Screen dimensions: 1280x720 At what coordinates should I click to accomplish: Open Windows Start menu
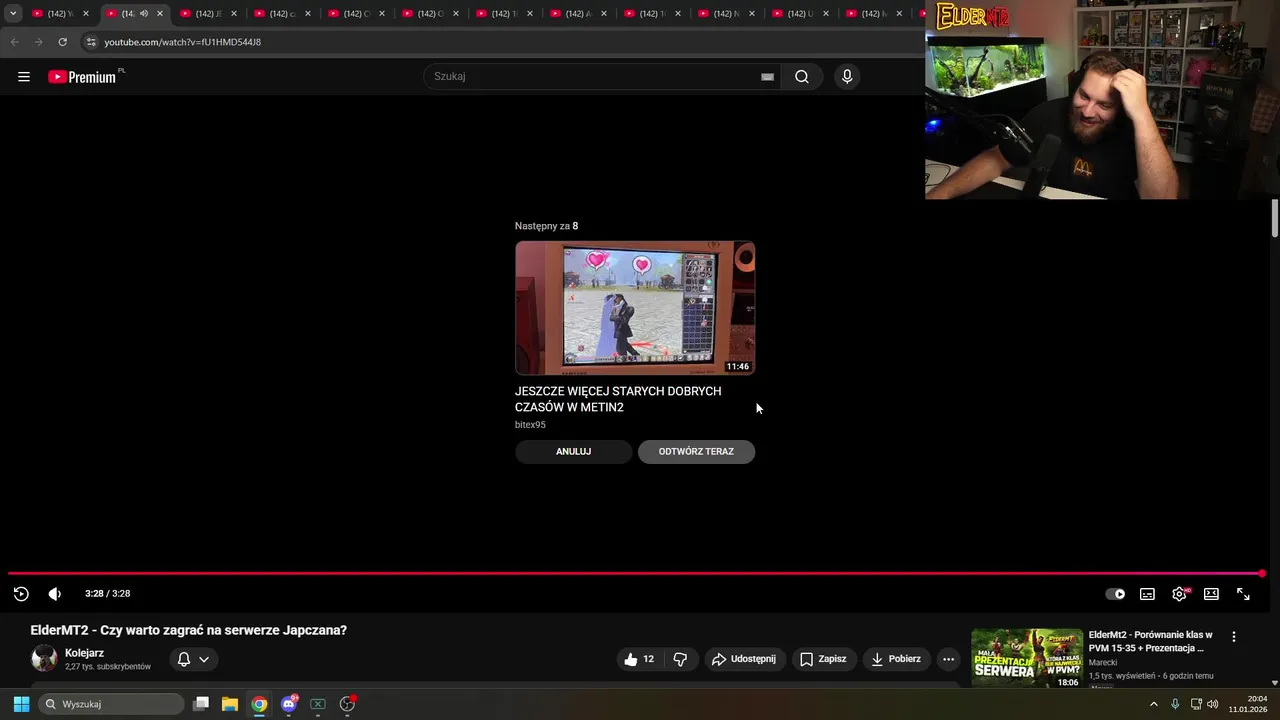click(x=21, y=704)
